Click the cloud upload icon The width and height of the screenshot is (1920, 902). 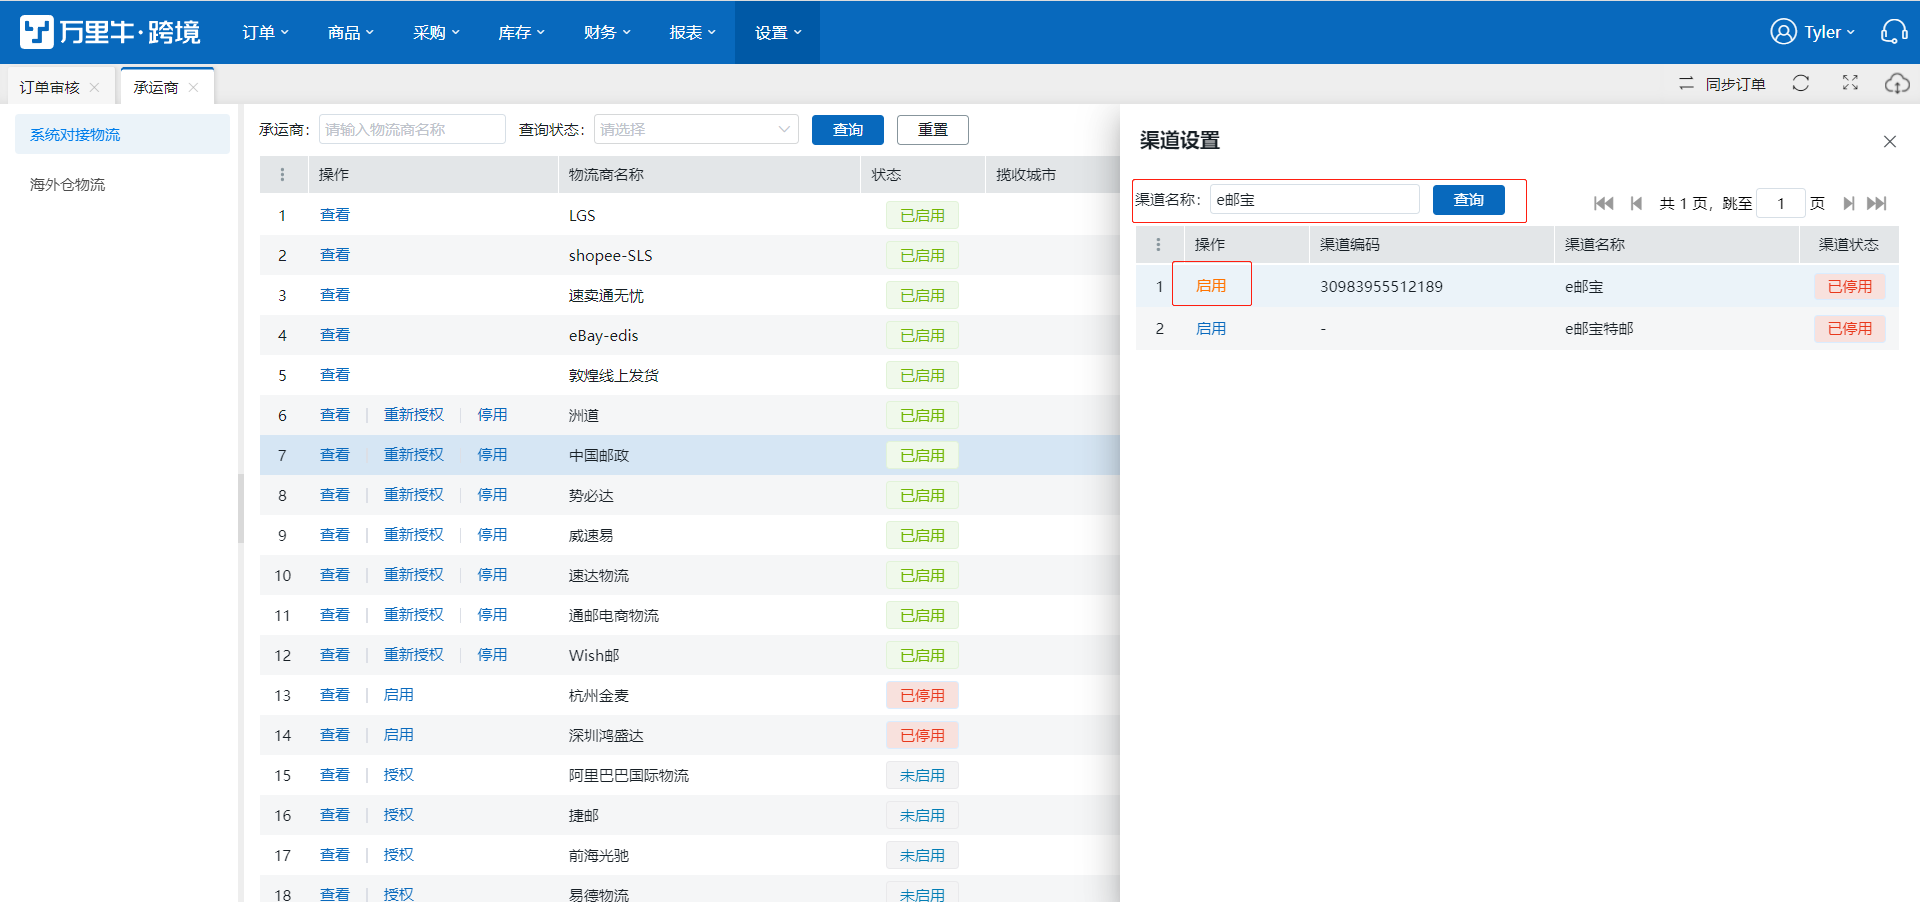tap(1897, 83)
